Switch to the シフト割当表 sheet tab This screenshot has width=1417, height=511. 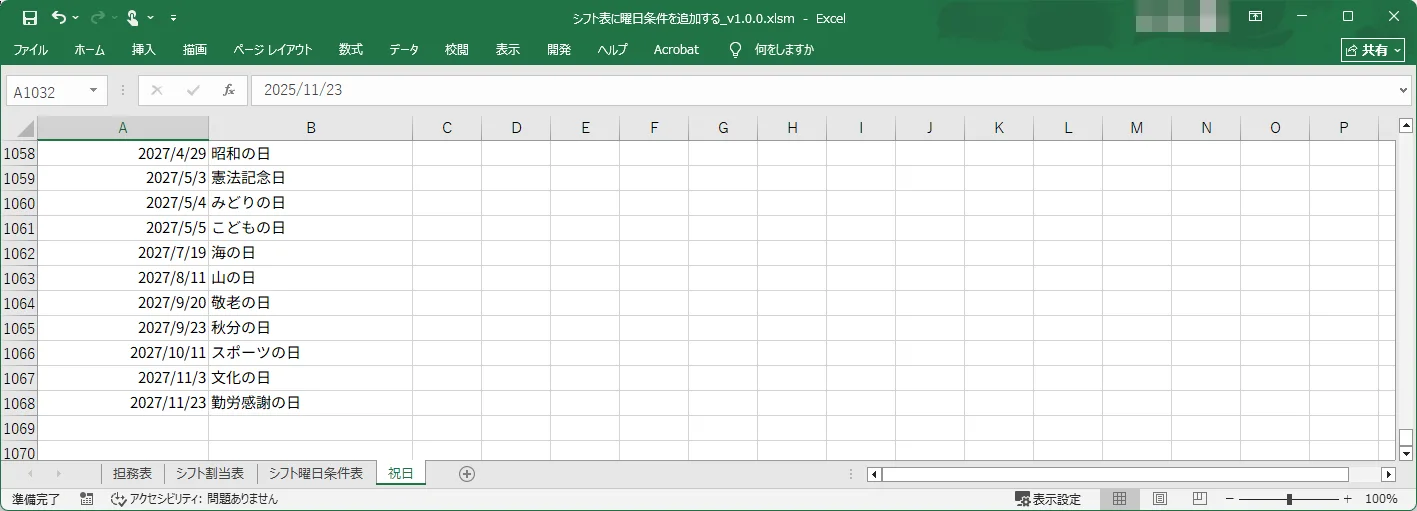[x=210, y=474]
